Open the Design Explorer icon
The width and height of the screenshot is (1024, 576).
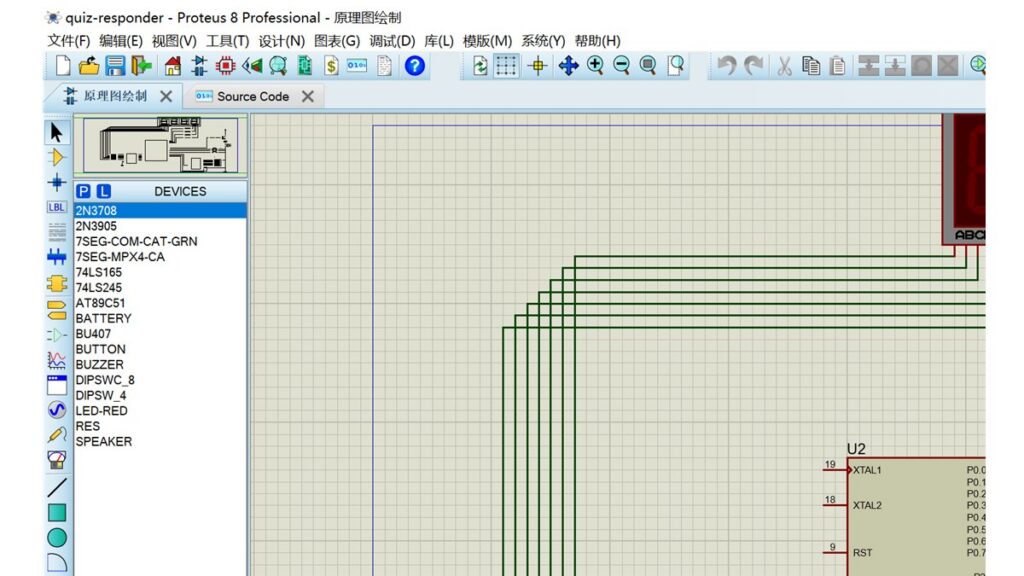(278, 66)
